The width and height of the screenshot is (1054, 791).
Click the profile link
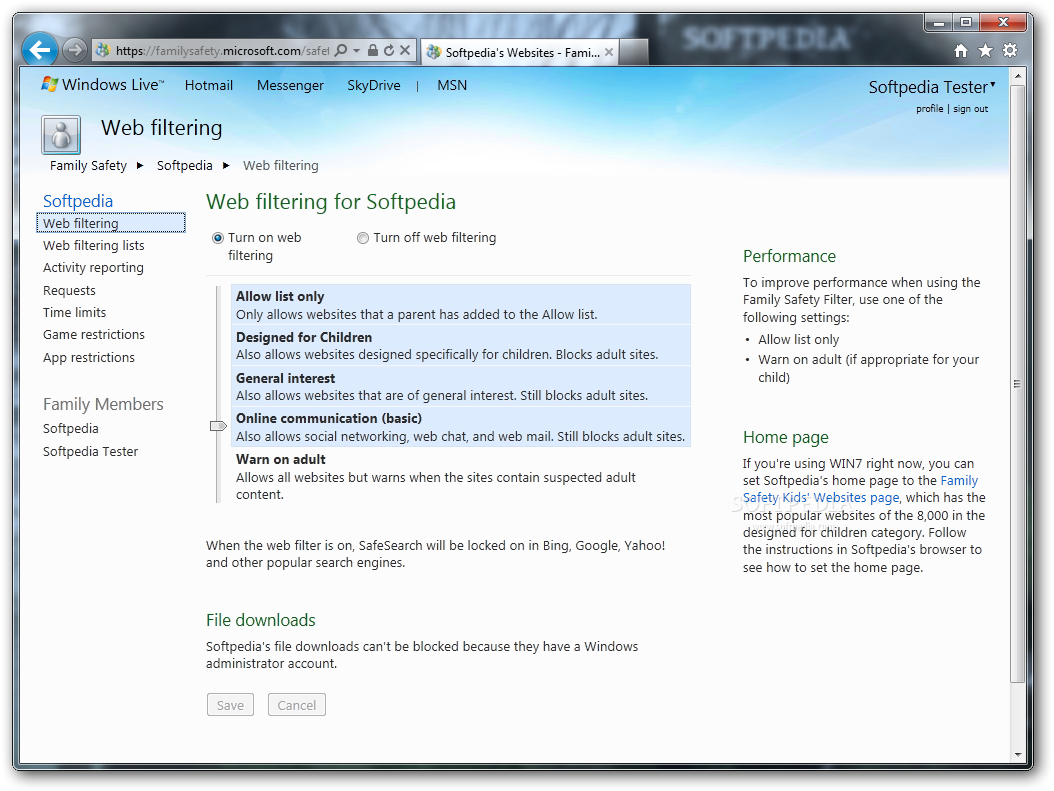930,108
